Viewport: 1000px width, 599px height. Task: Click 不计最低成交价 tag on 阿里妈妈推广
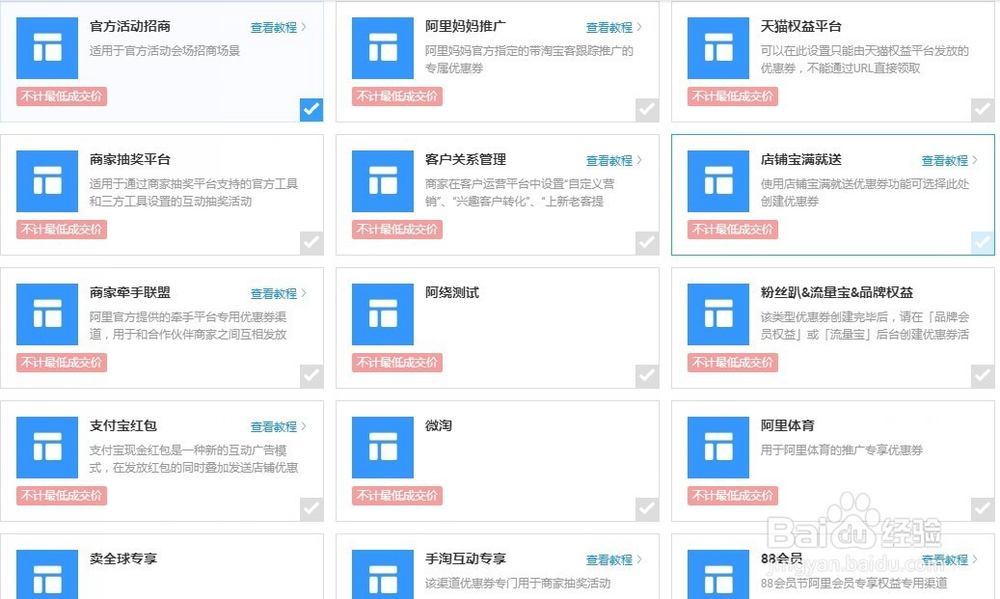[397, 96]
